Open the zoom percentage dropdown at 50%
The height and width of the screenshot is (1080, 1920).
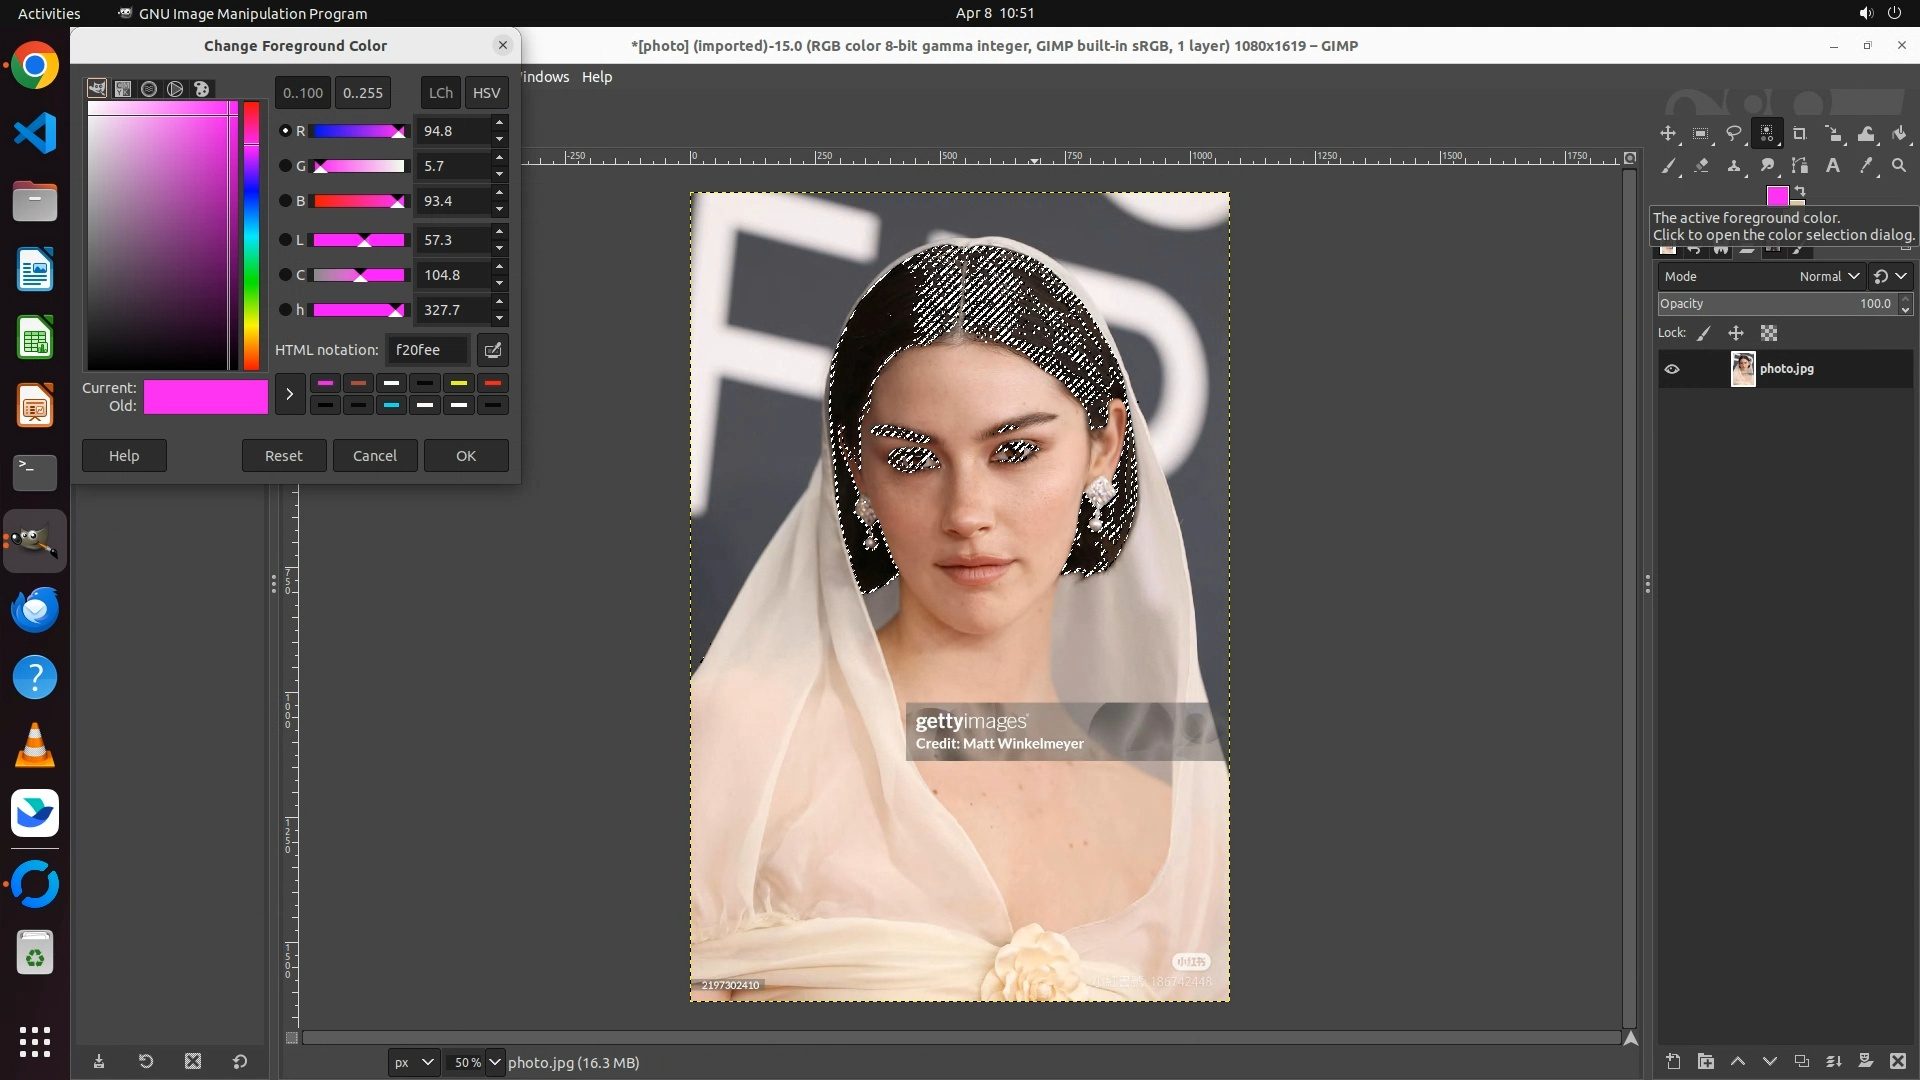tap(494, 1062)
